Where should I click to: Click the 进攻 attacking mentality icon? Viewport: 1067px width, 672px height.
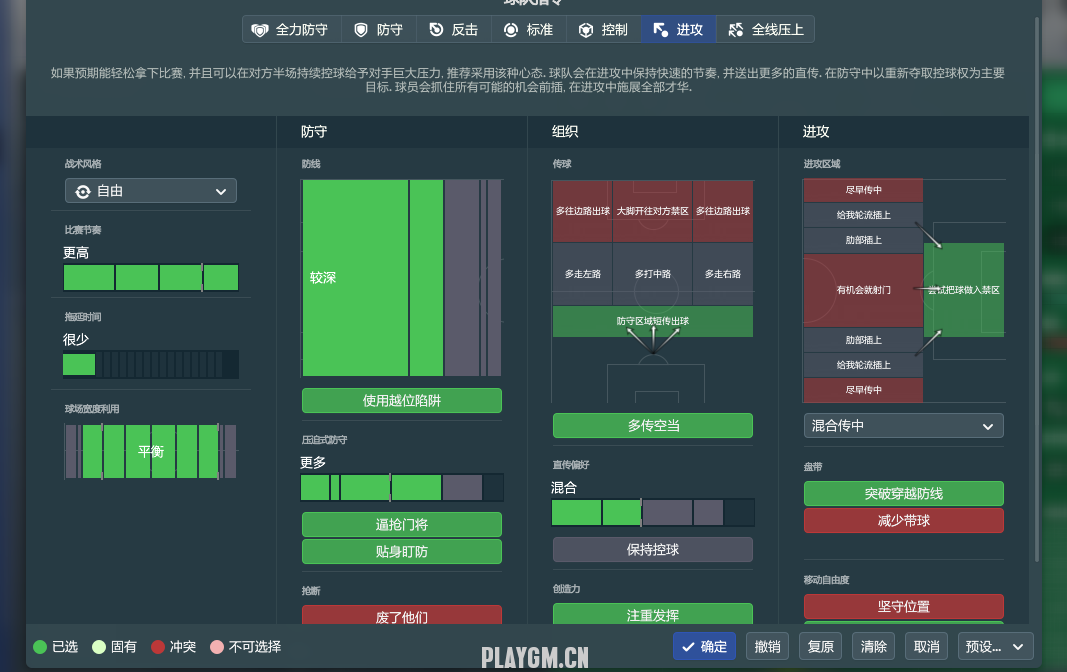point(661,30)
